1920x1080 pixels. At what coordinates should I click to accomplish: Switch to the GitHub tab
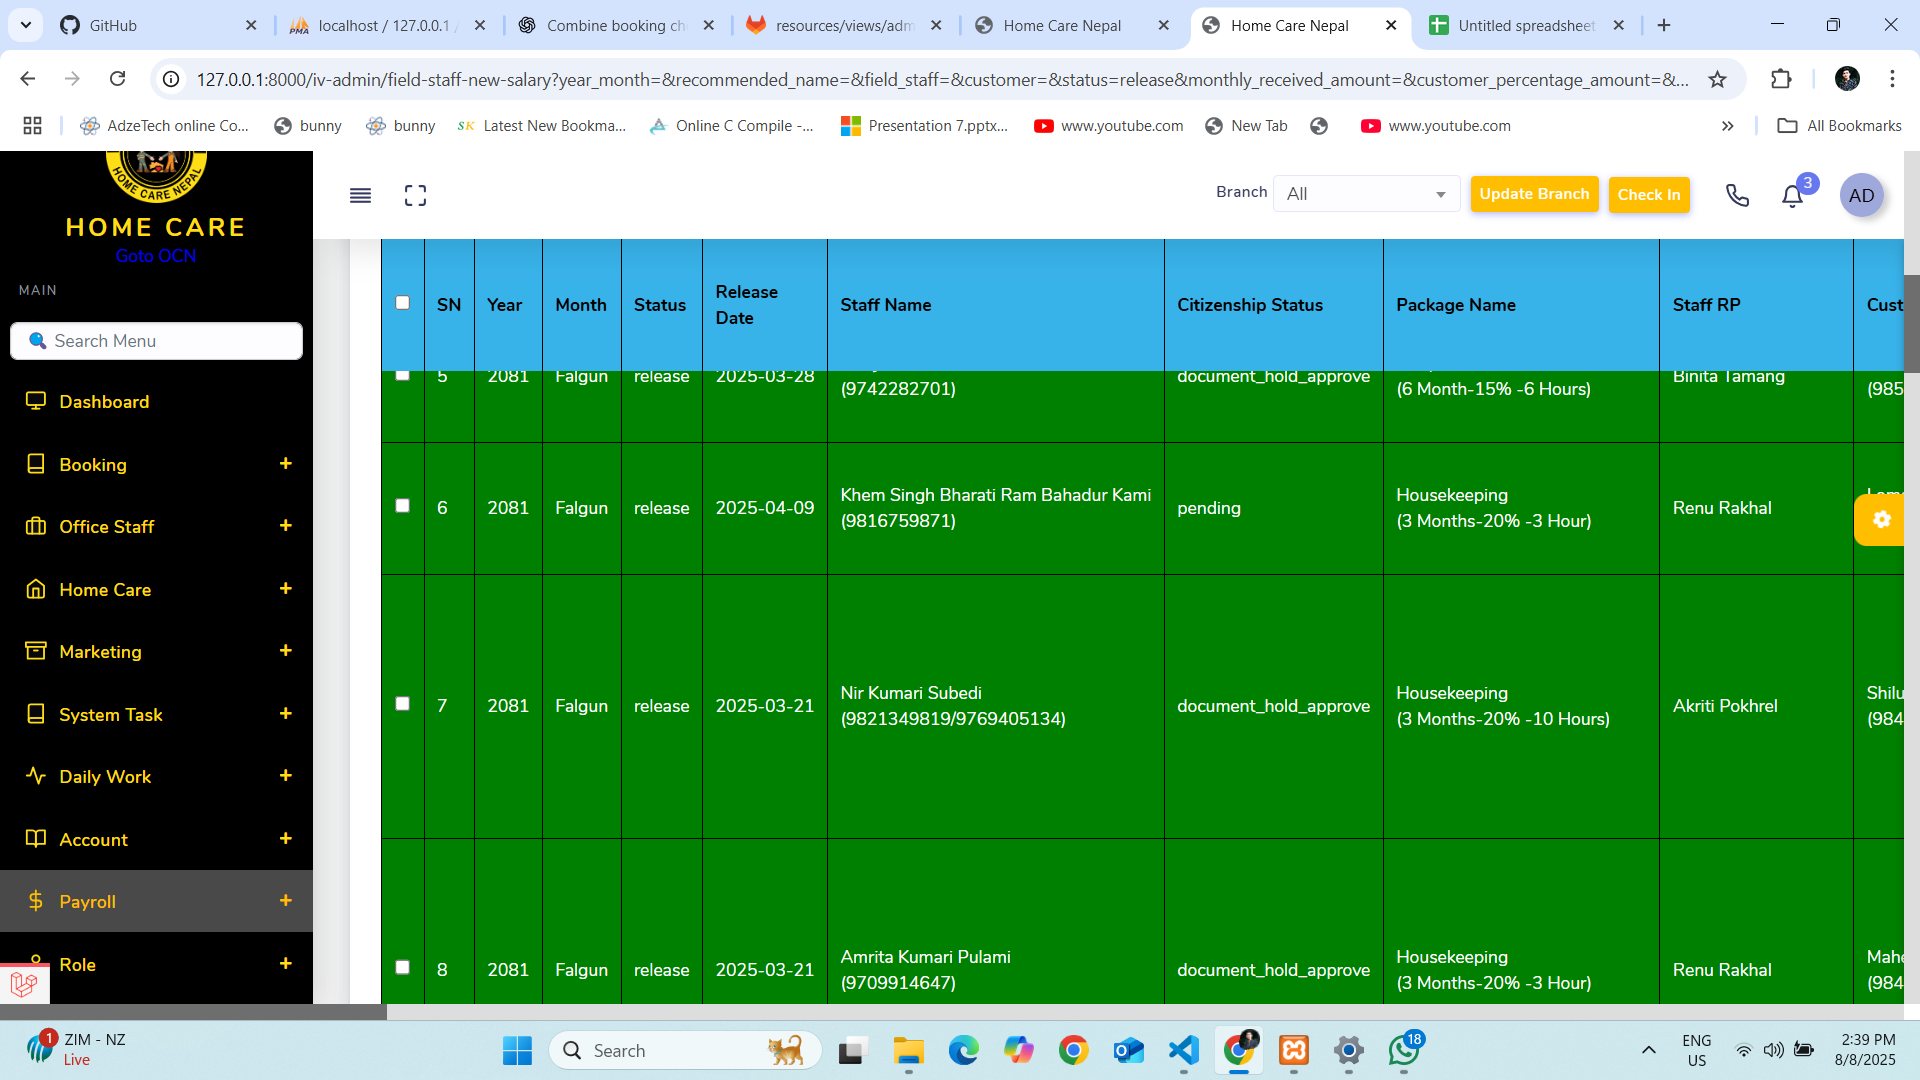click(x=159, y=26)
